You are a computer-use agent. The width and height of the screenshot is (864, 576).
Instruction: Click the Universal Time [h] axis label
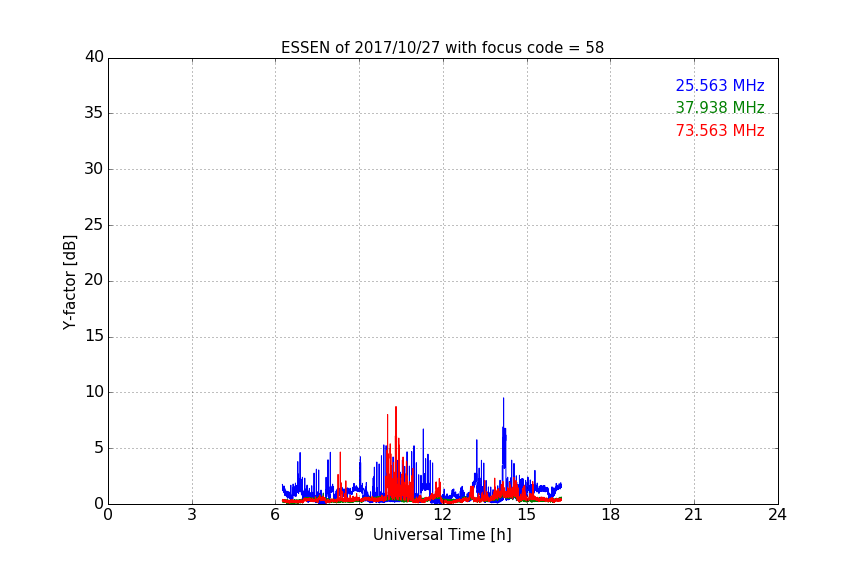coord(442,535)
